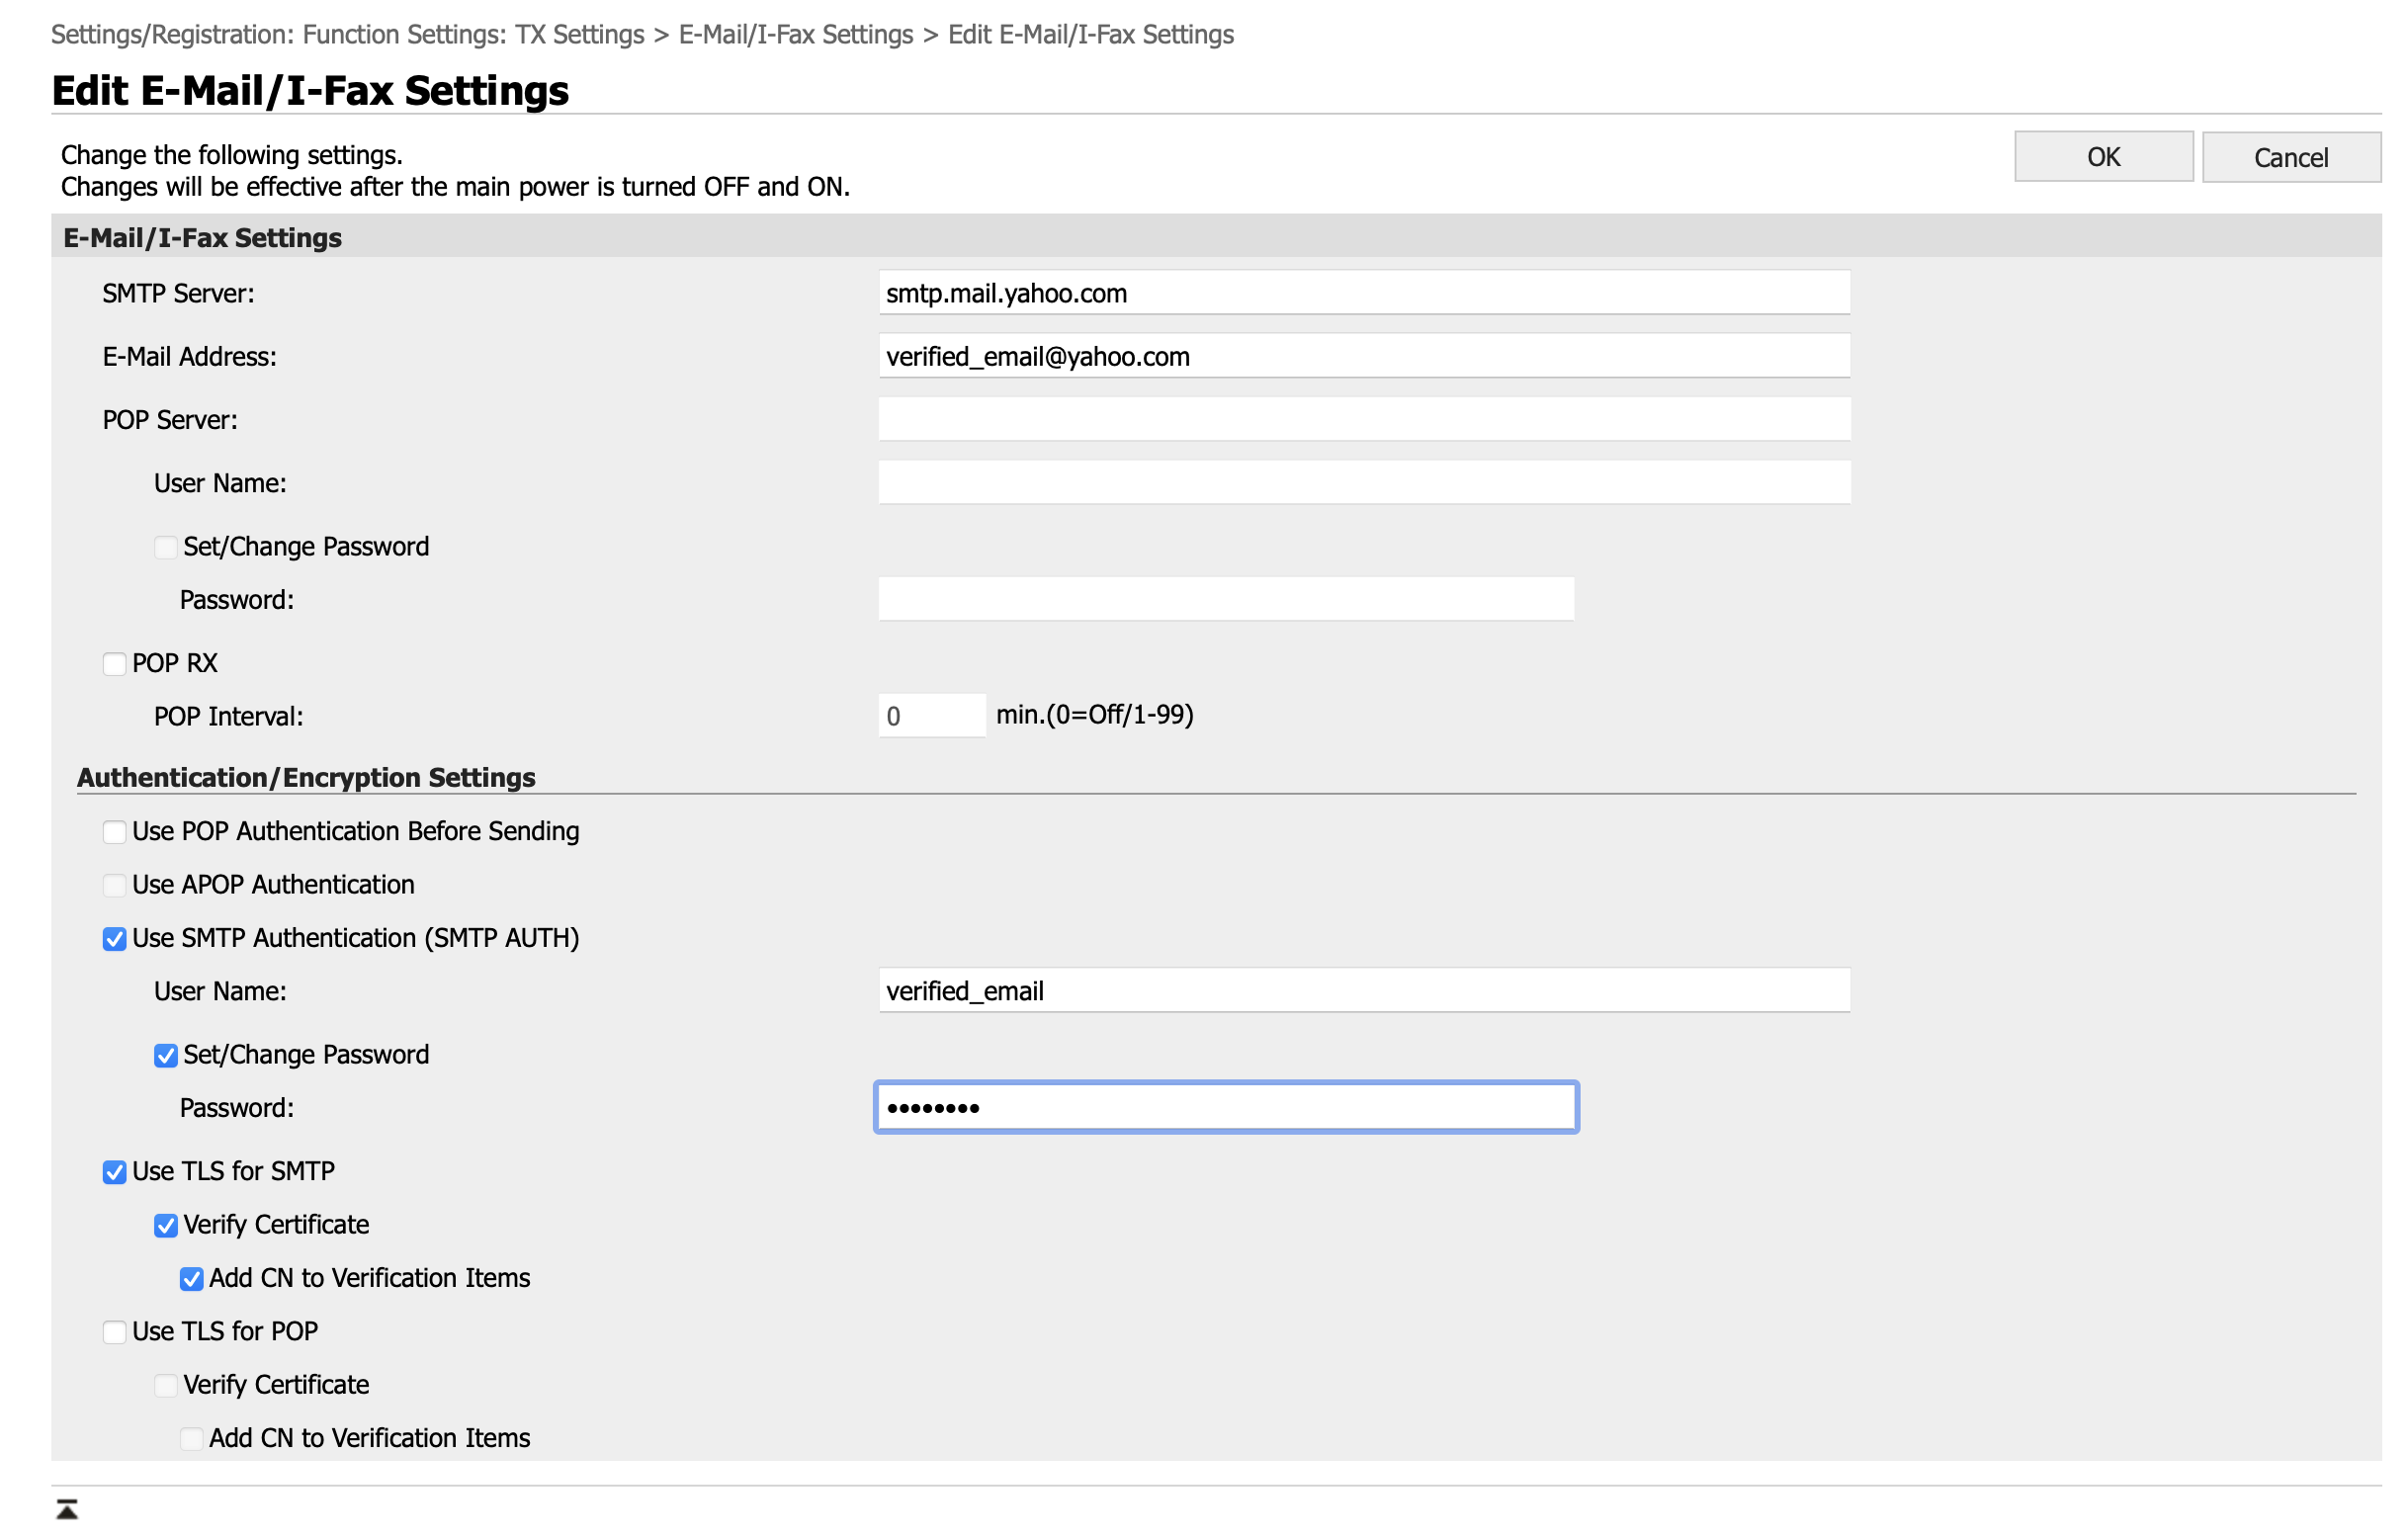Click the 'Edit E-Mail/I-Fax Settings' page title
Screen dimensions: 2408x1538
(310, 90)
